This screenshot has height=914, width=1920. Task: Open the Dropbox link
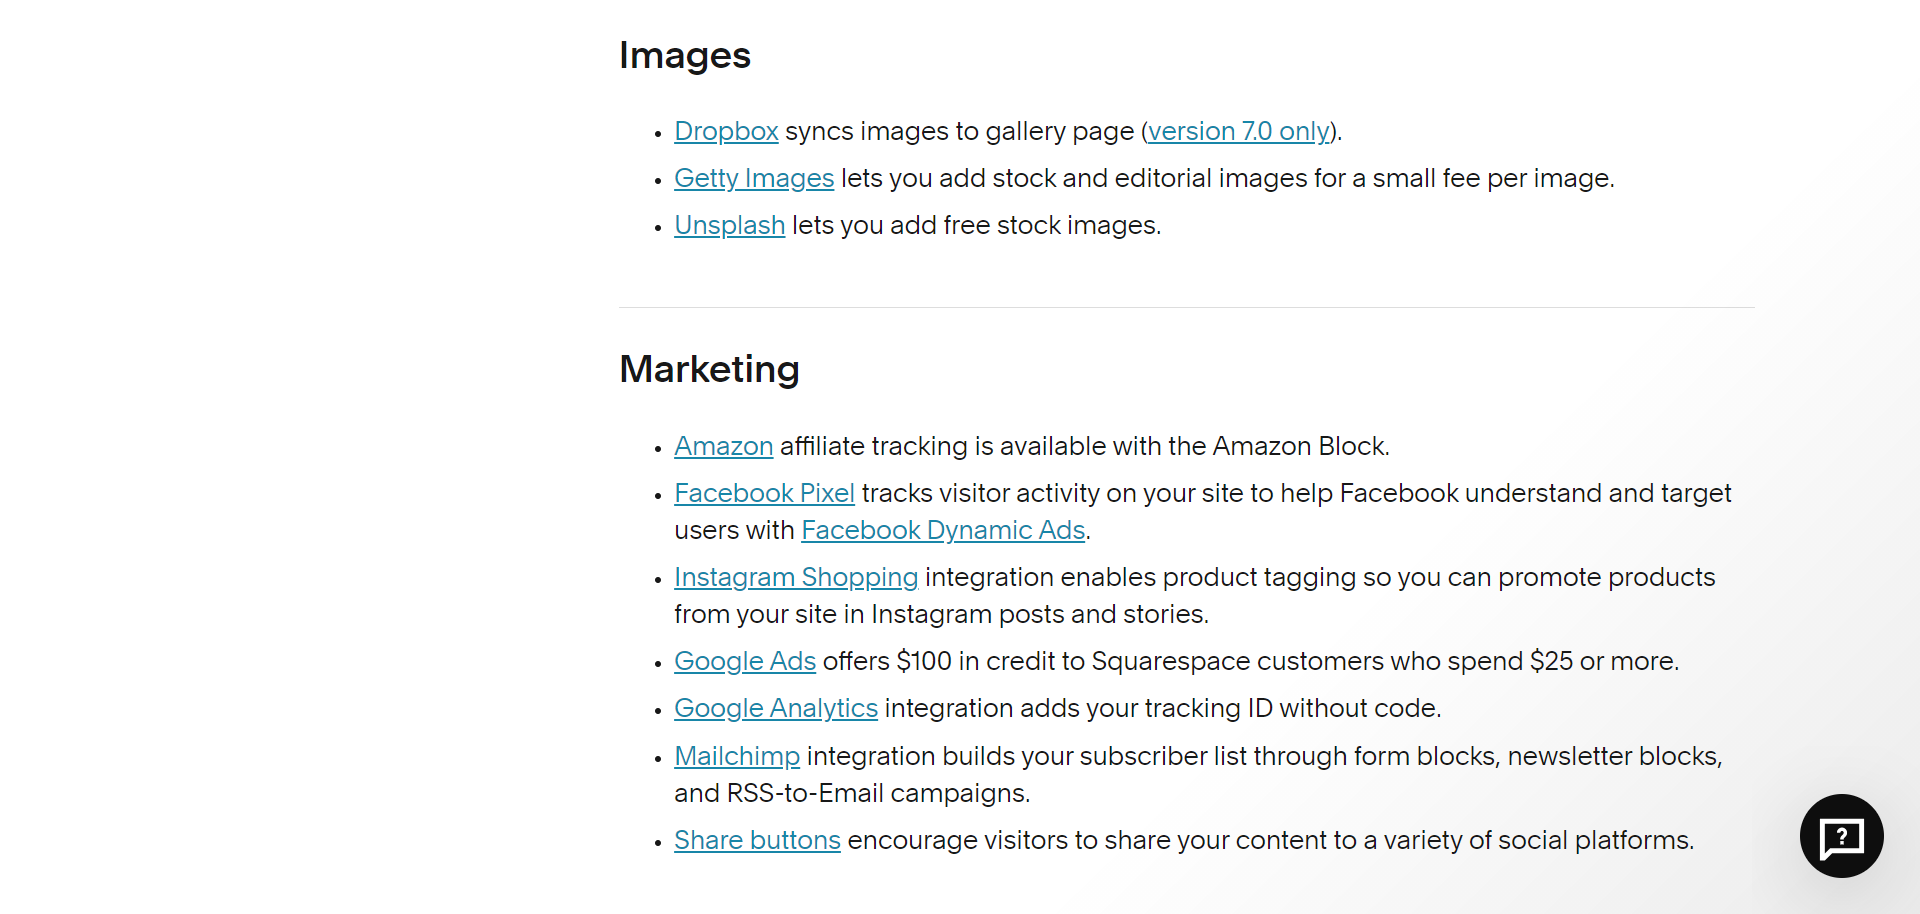click(726, 131)
